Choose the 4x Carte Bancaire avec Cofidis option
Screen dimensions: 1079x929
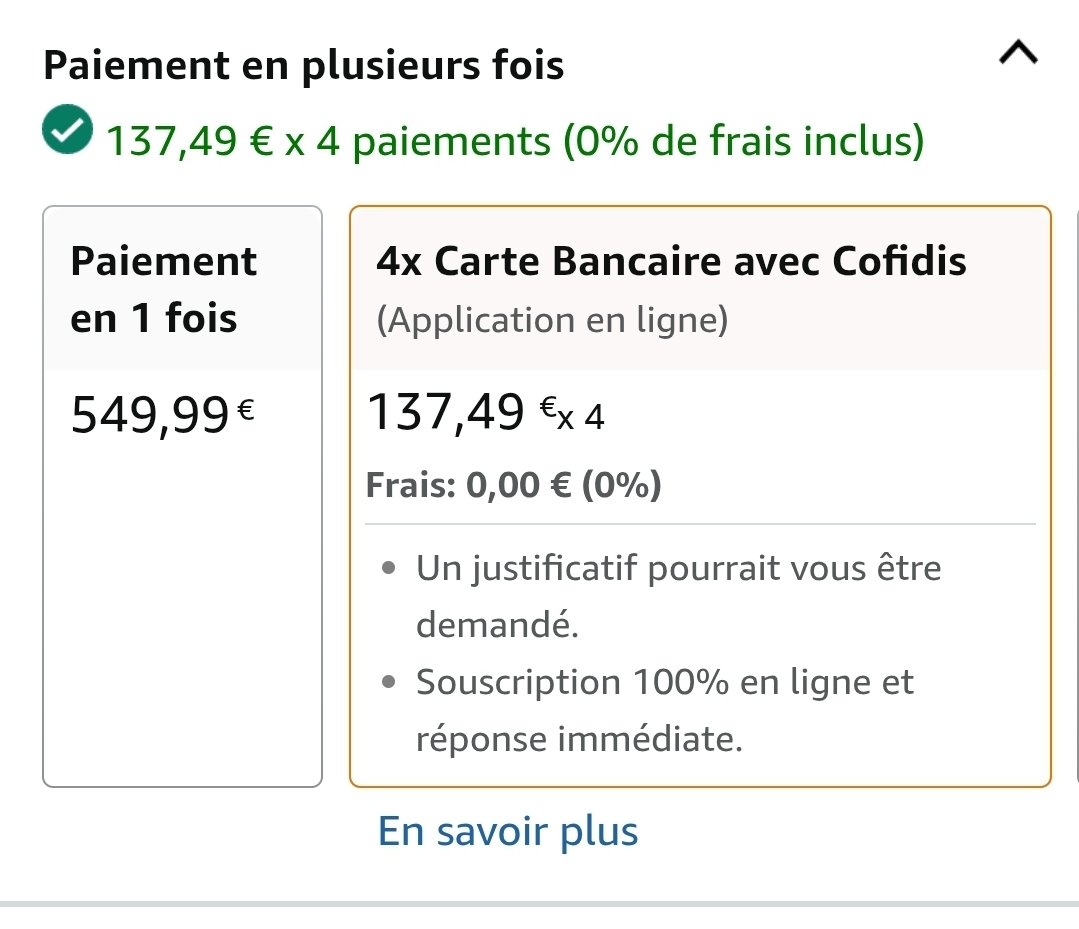[671, 262]
